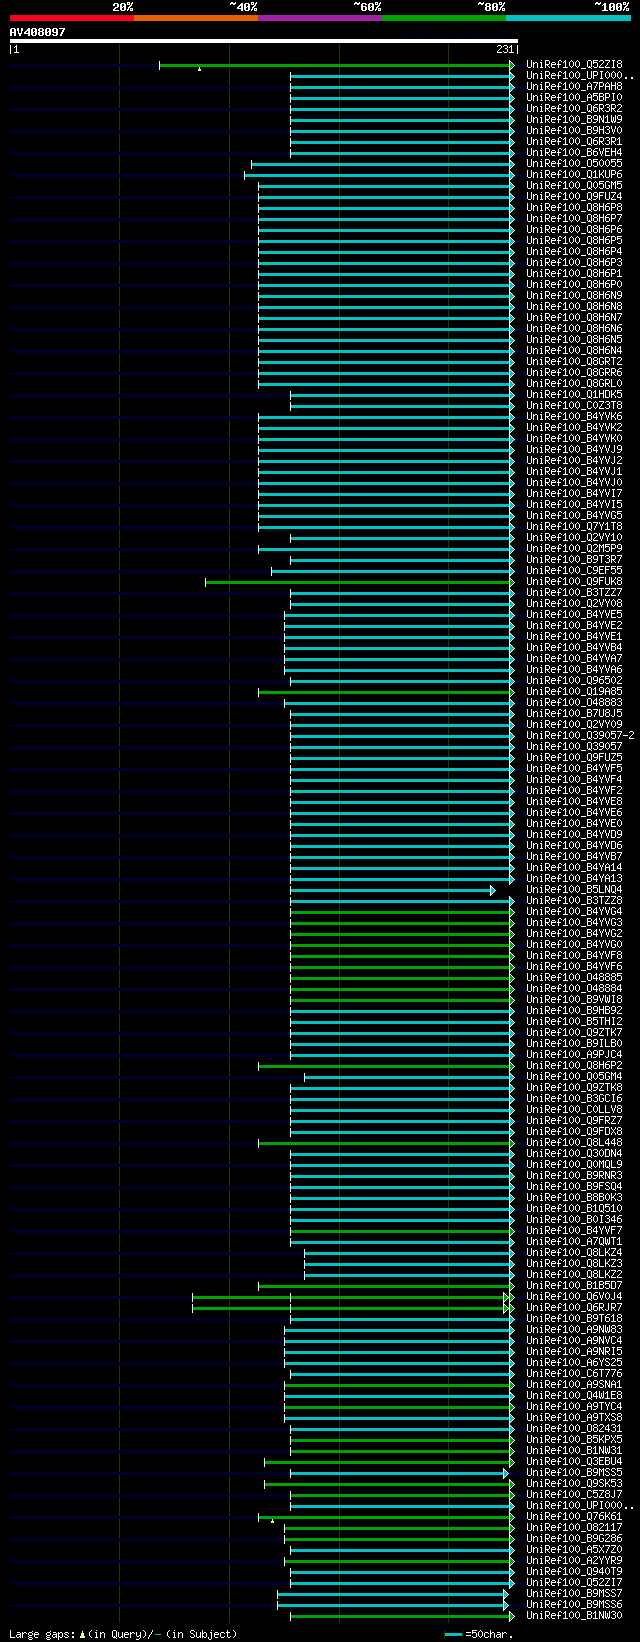Choose hit UniRef100_B3TZZ7
The height and width of the screenshot is (1642, 640).
(574, 592)
